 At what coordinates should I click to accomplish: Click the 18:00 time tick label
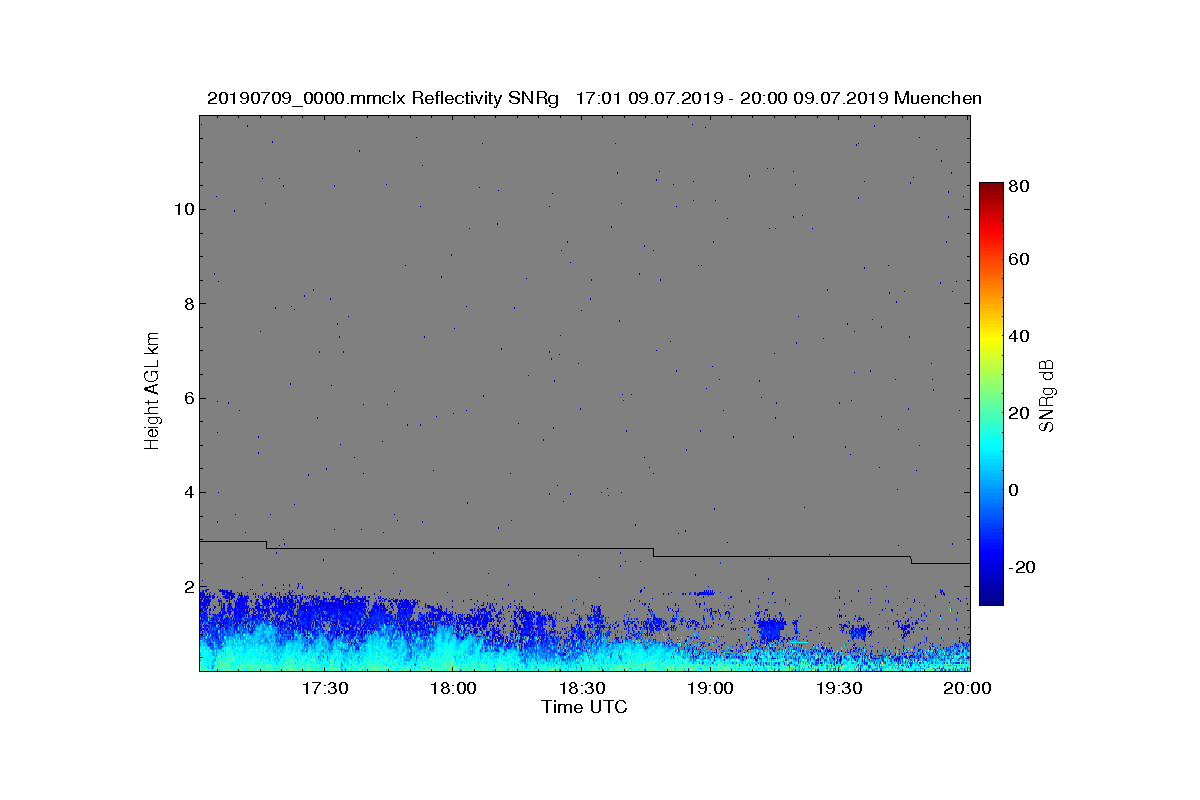(453, 688)
